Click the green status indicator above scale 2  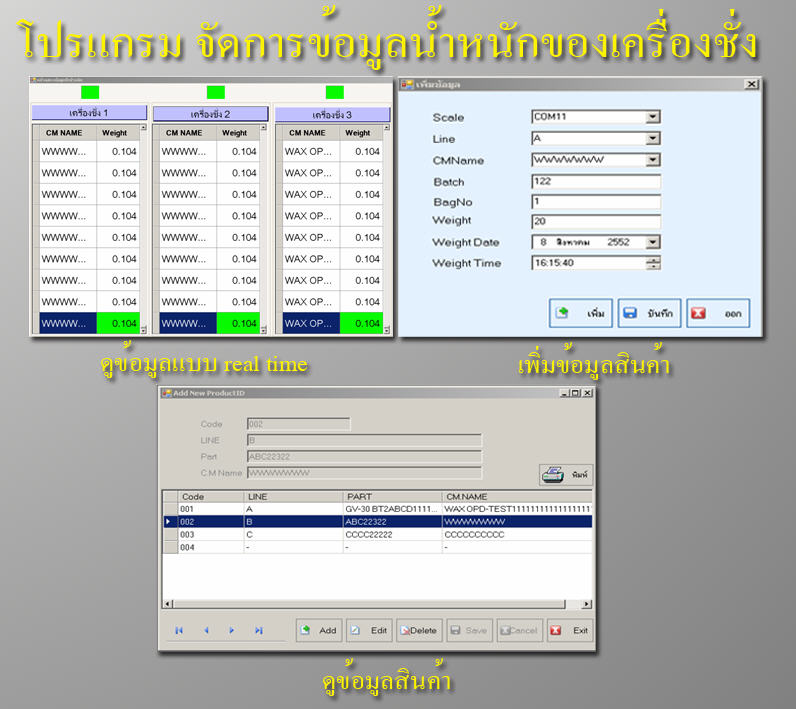point(216,92)
